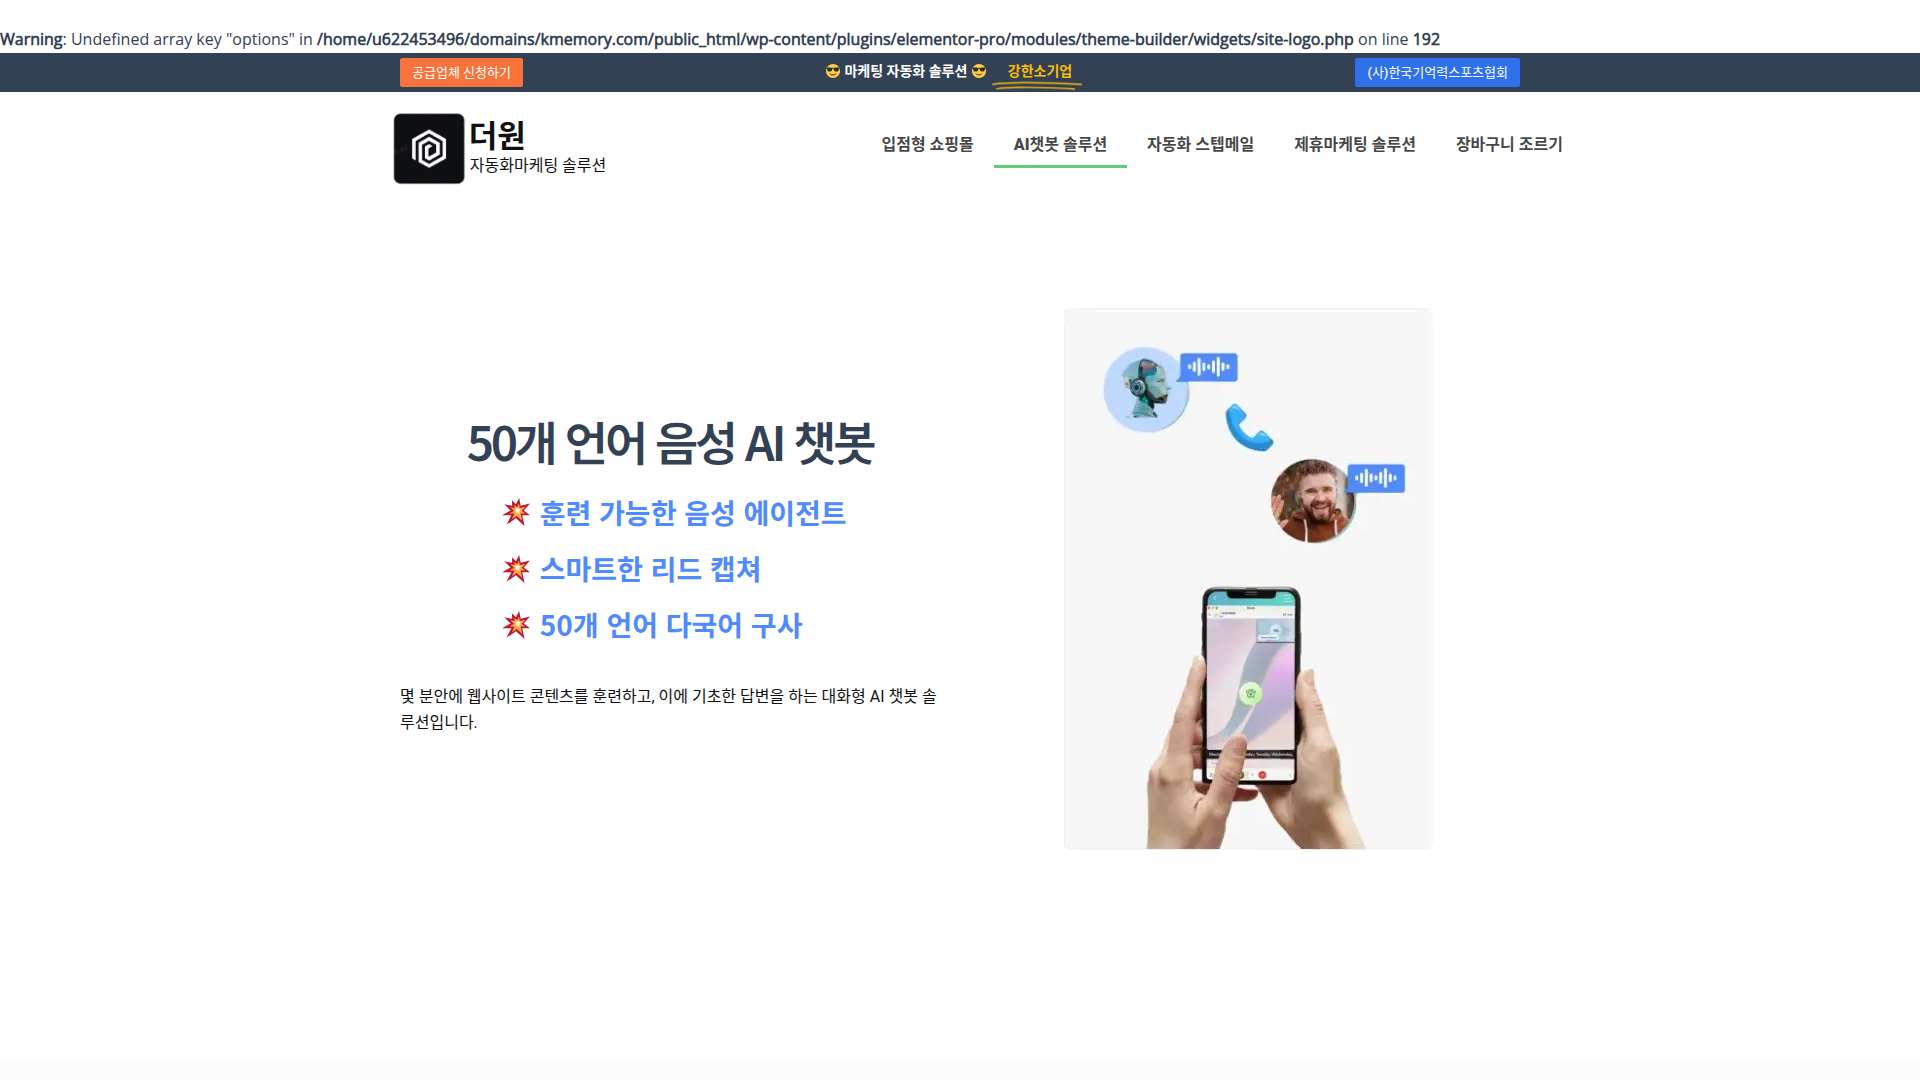
Task: Select the AI챗봇 솔루션 menu item
Action: pos(1060,144)
